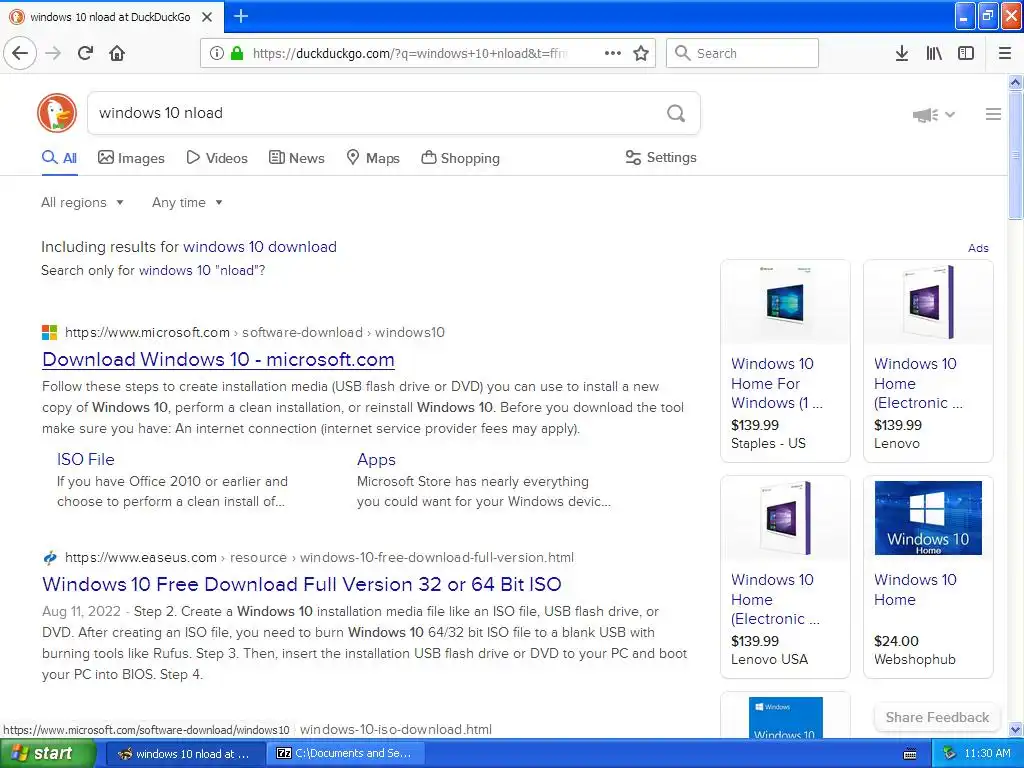Switch to the Maps search tab
The image size is (1024, 768).
tap(373, 158)
